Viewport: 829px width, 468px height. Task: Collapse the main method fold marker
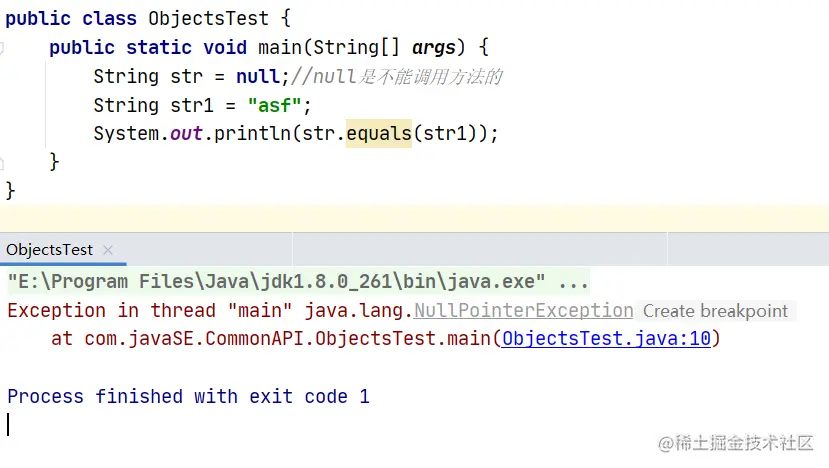pos(5,47)
